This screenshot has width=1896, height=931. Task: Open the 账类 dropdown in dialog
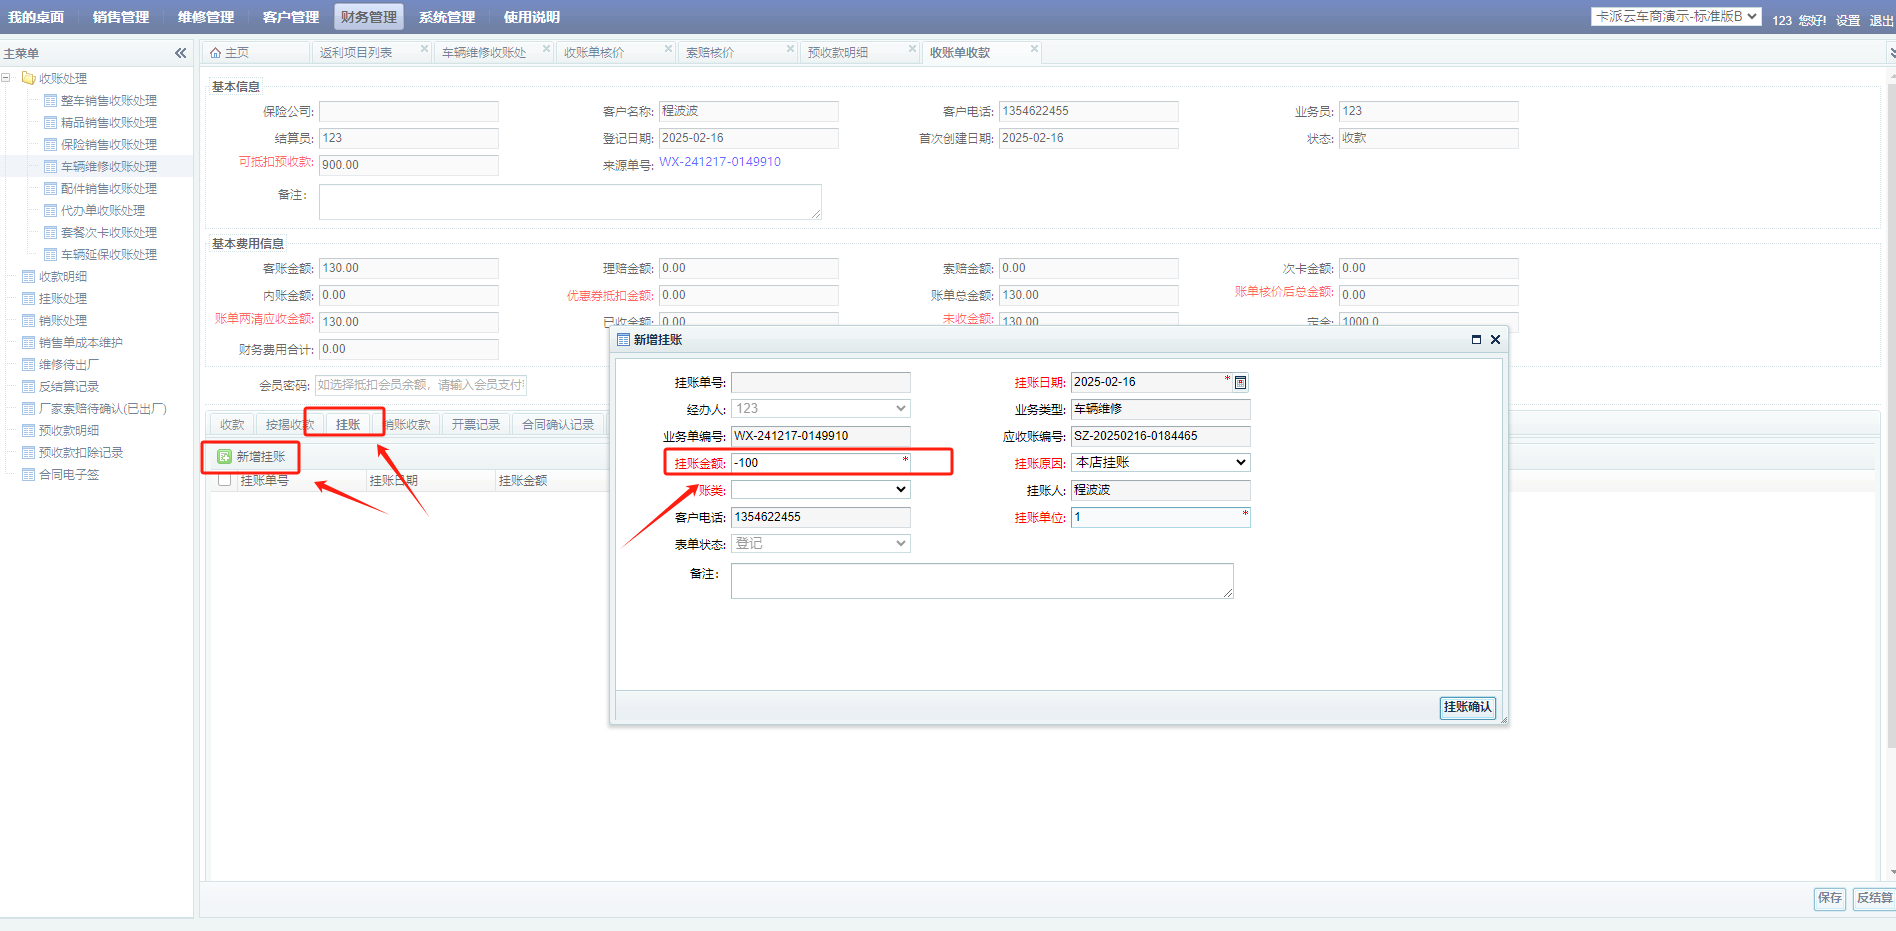(820, 490)
